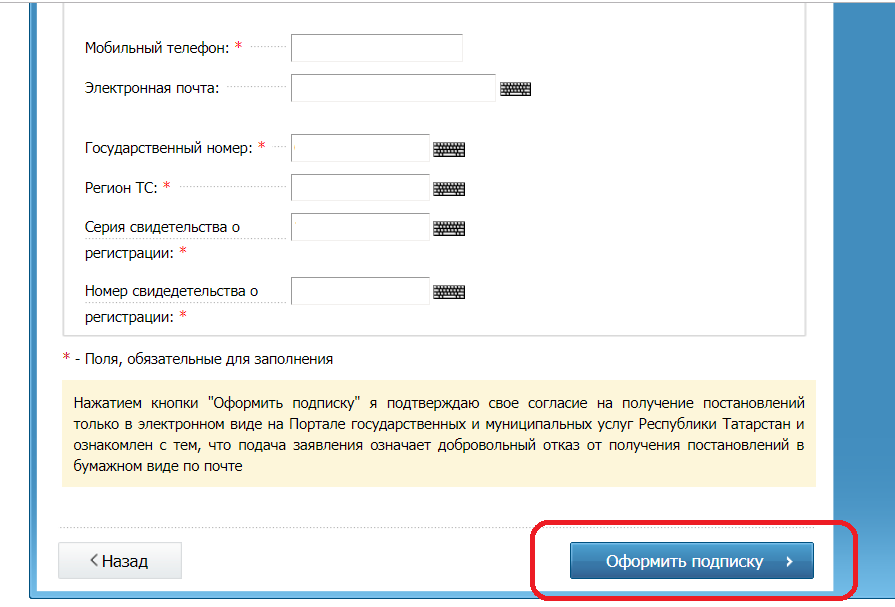The width and height of the screenshot is (895, 607).
Task: Focus the Серия свидетельства о регистрации field
Action: [360, 227]
